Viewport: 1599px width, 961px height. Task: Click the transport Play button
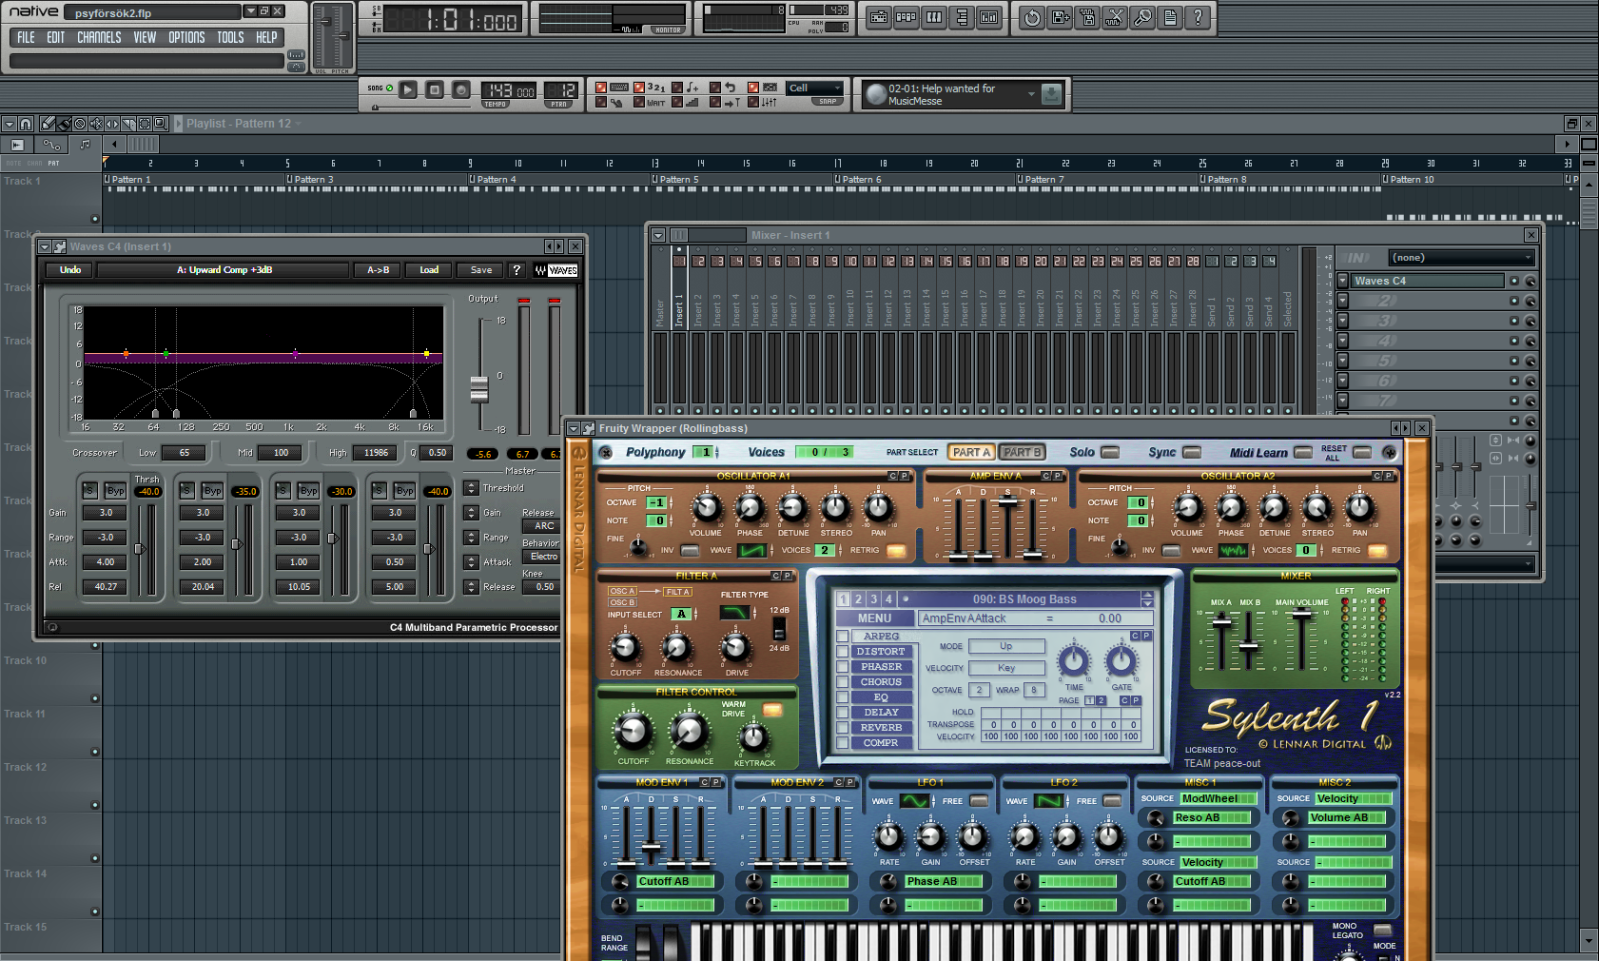click(408, 90)
